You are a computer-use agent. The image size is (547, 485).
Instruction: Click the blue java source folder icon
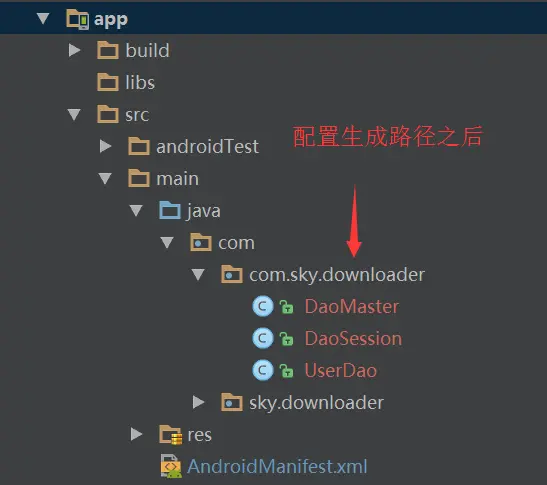tap(170, 210)
